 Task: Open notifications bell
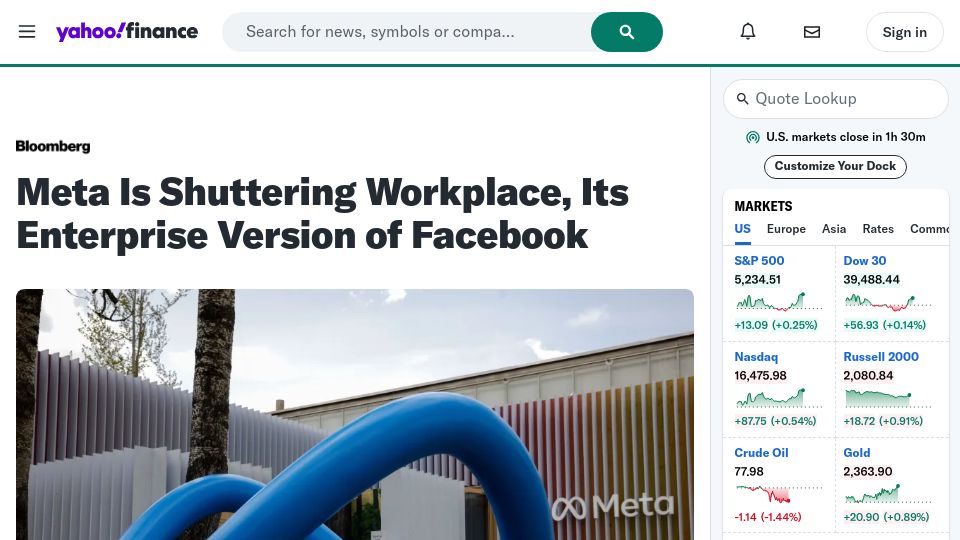click(x=748, y=31)
